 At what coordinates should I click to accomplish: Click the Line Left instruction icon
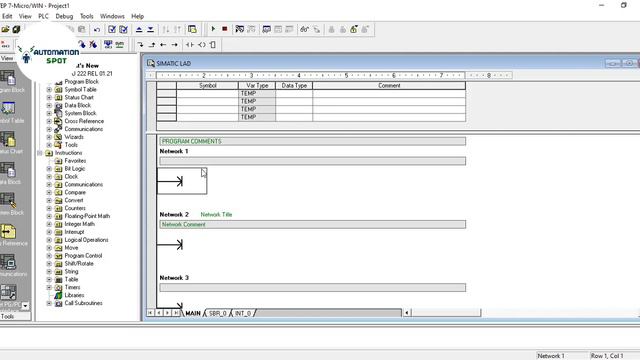[x=163, y=45]
